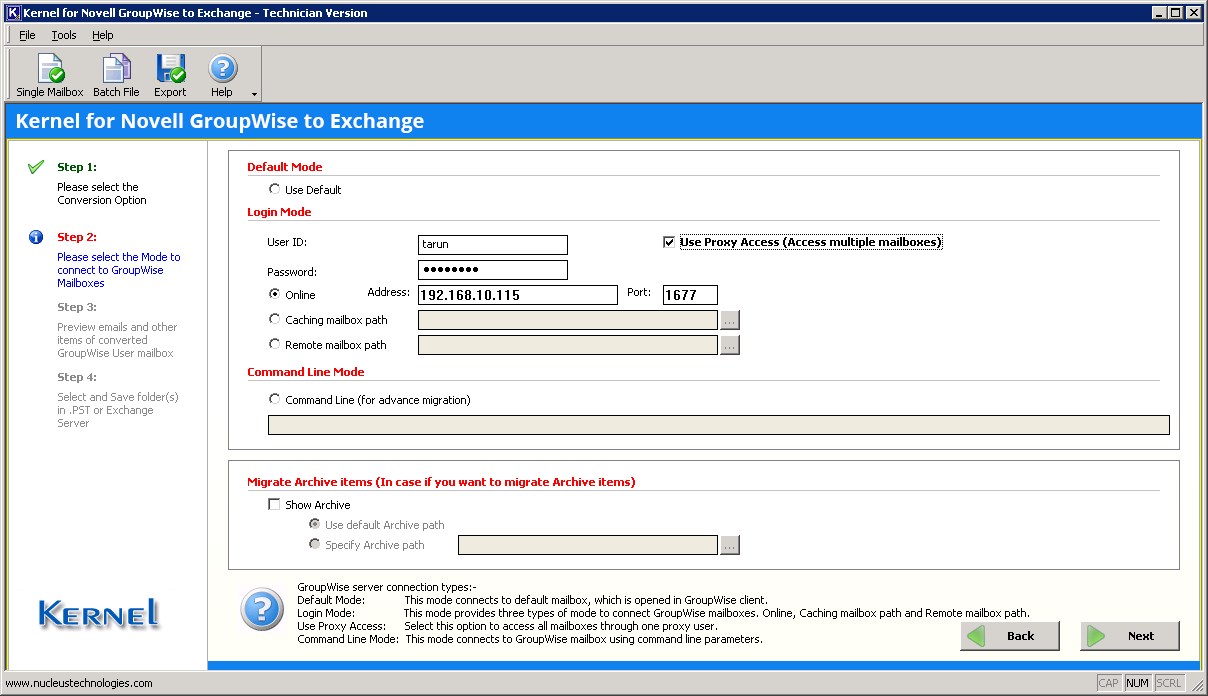Select Specify Archive path radio

[x=315, y=544]
